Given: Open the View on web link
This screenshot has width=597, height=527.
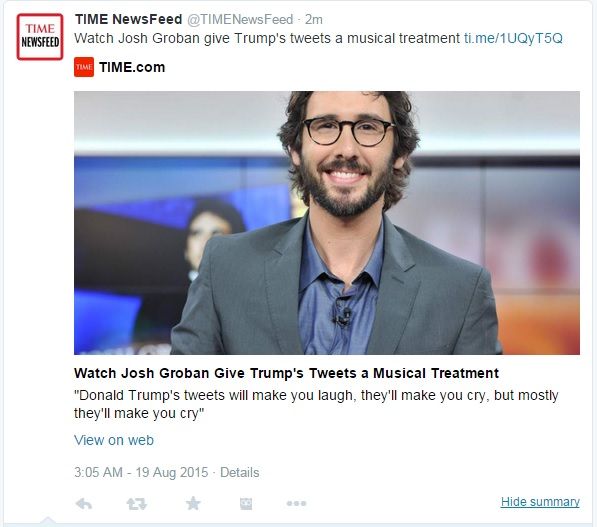Looking at the screenshot, I should pos(114,440).
